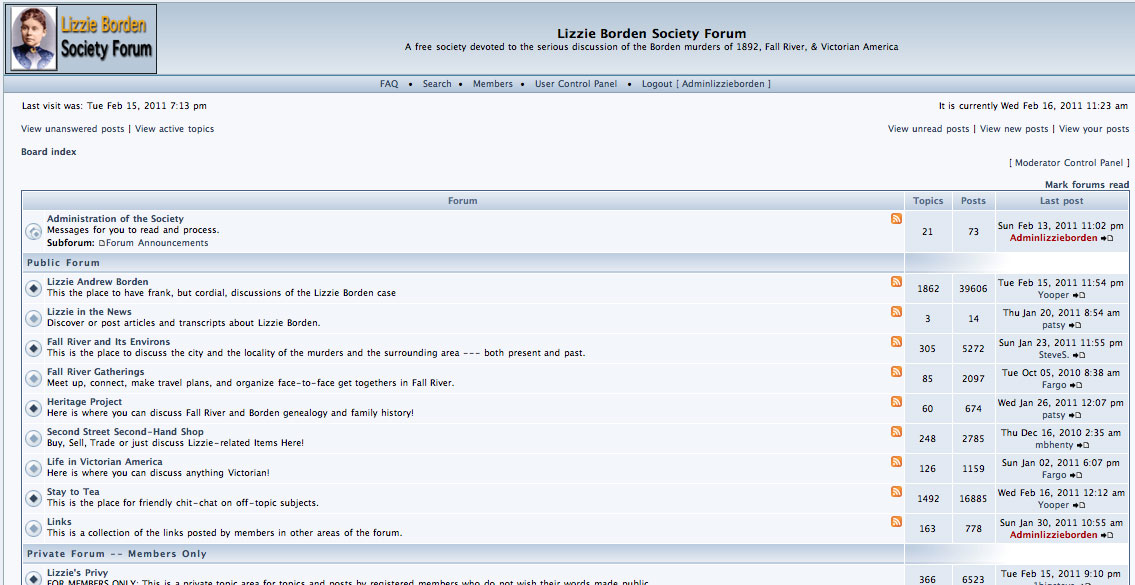Image resolution: width=1135 pixels, height=585 pixels.
Task: Click topic count 1862
Action: [928, 289]
